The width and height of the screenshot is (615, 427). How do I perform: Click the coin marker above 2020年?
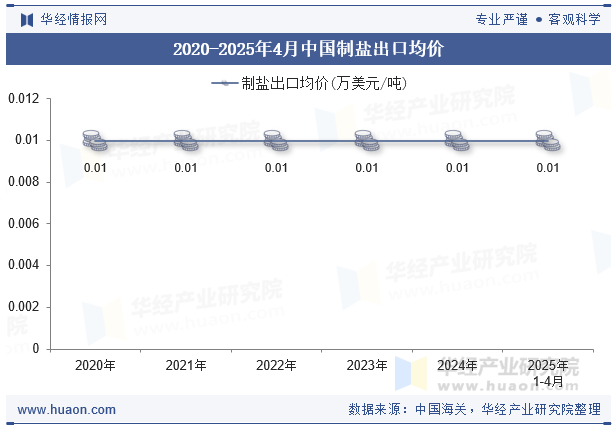(95, 141)
